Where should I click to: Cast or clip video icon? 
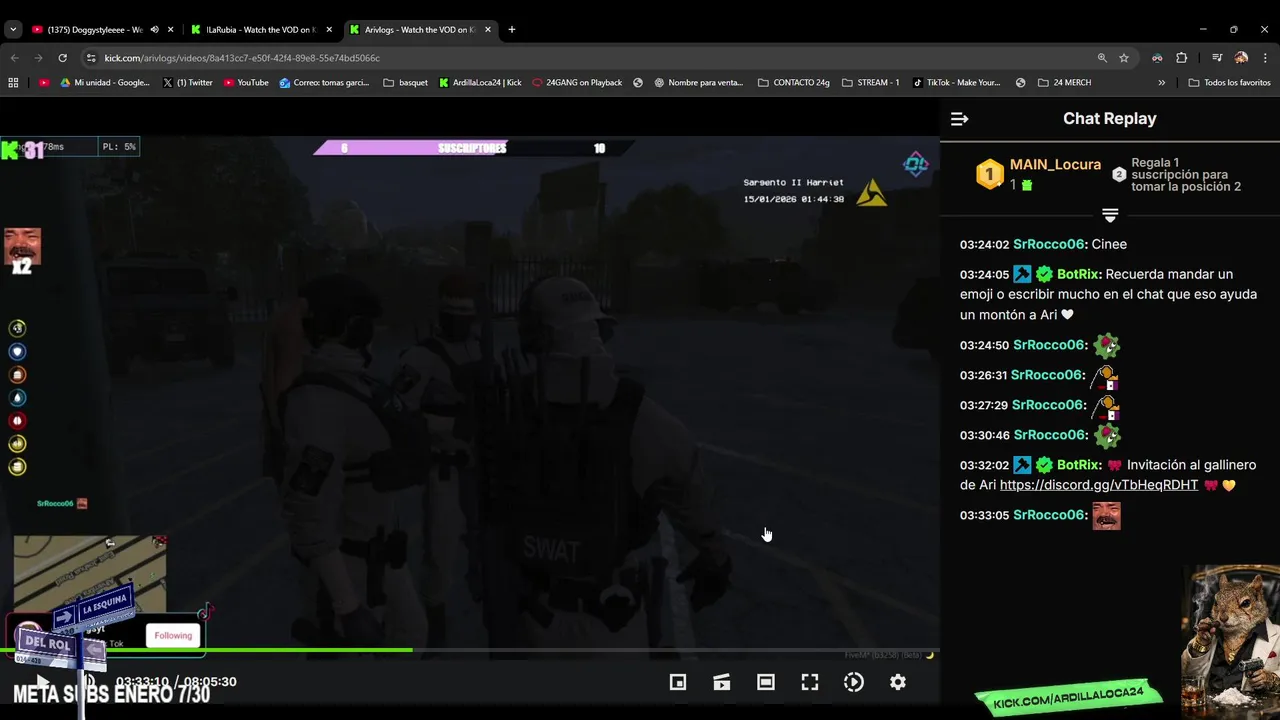722,682
